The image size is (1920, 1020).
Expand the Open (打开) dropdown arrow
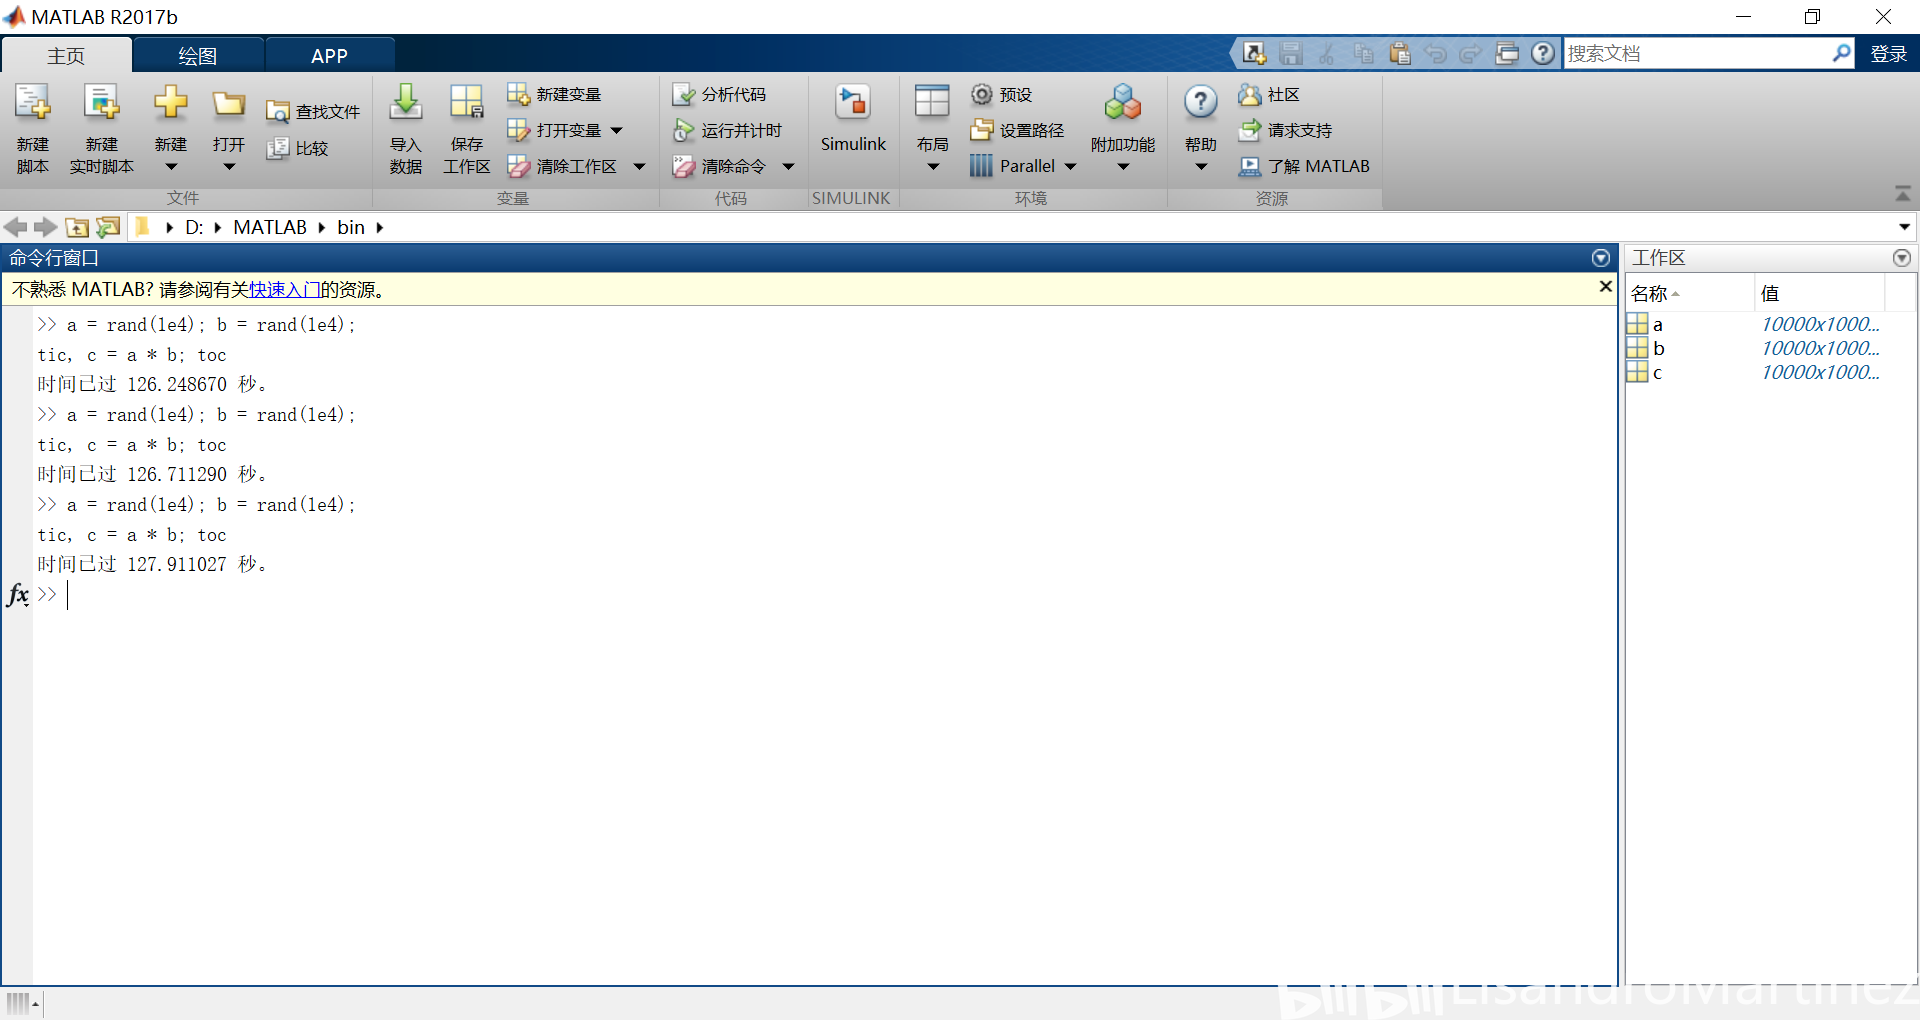(x=229, y=167)
